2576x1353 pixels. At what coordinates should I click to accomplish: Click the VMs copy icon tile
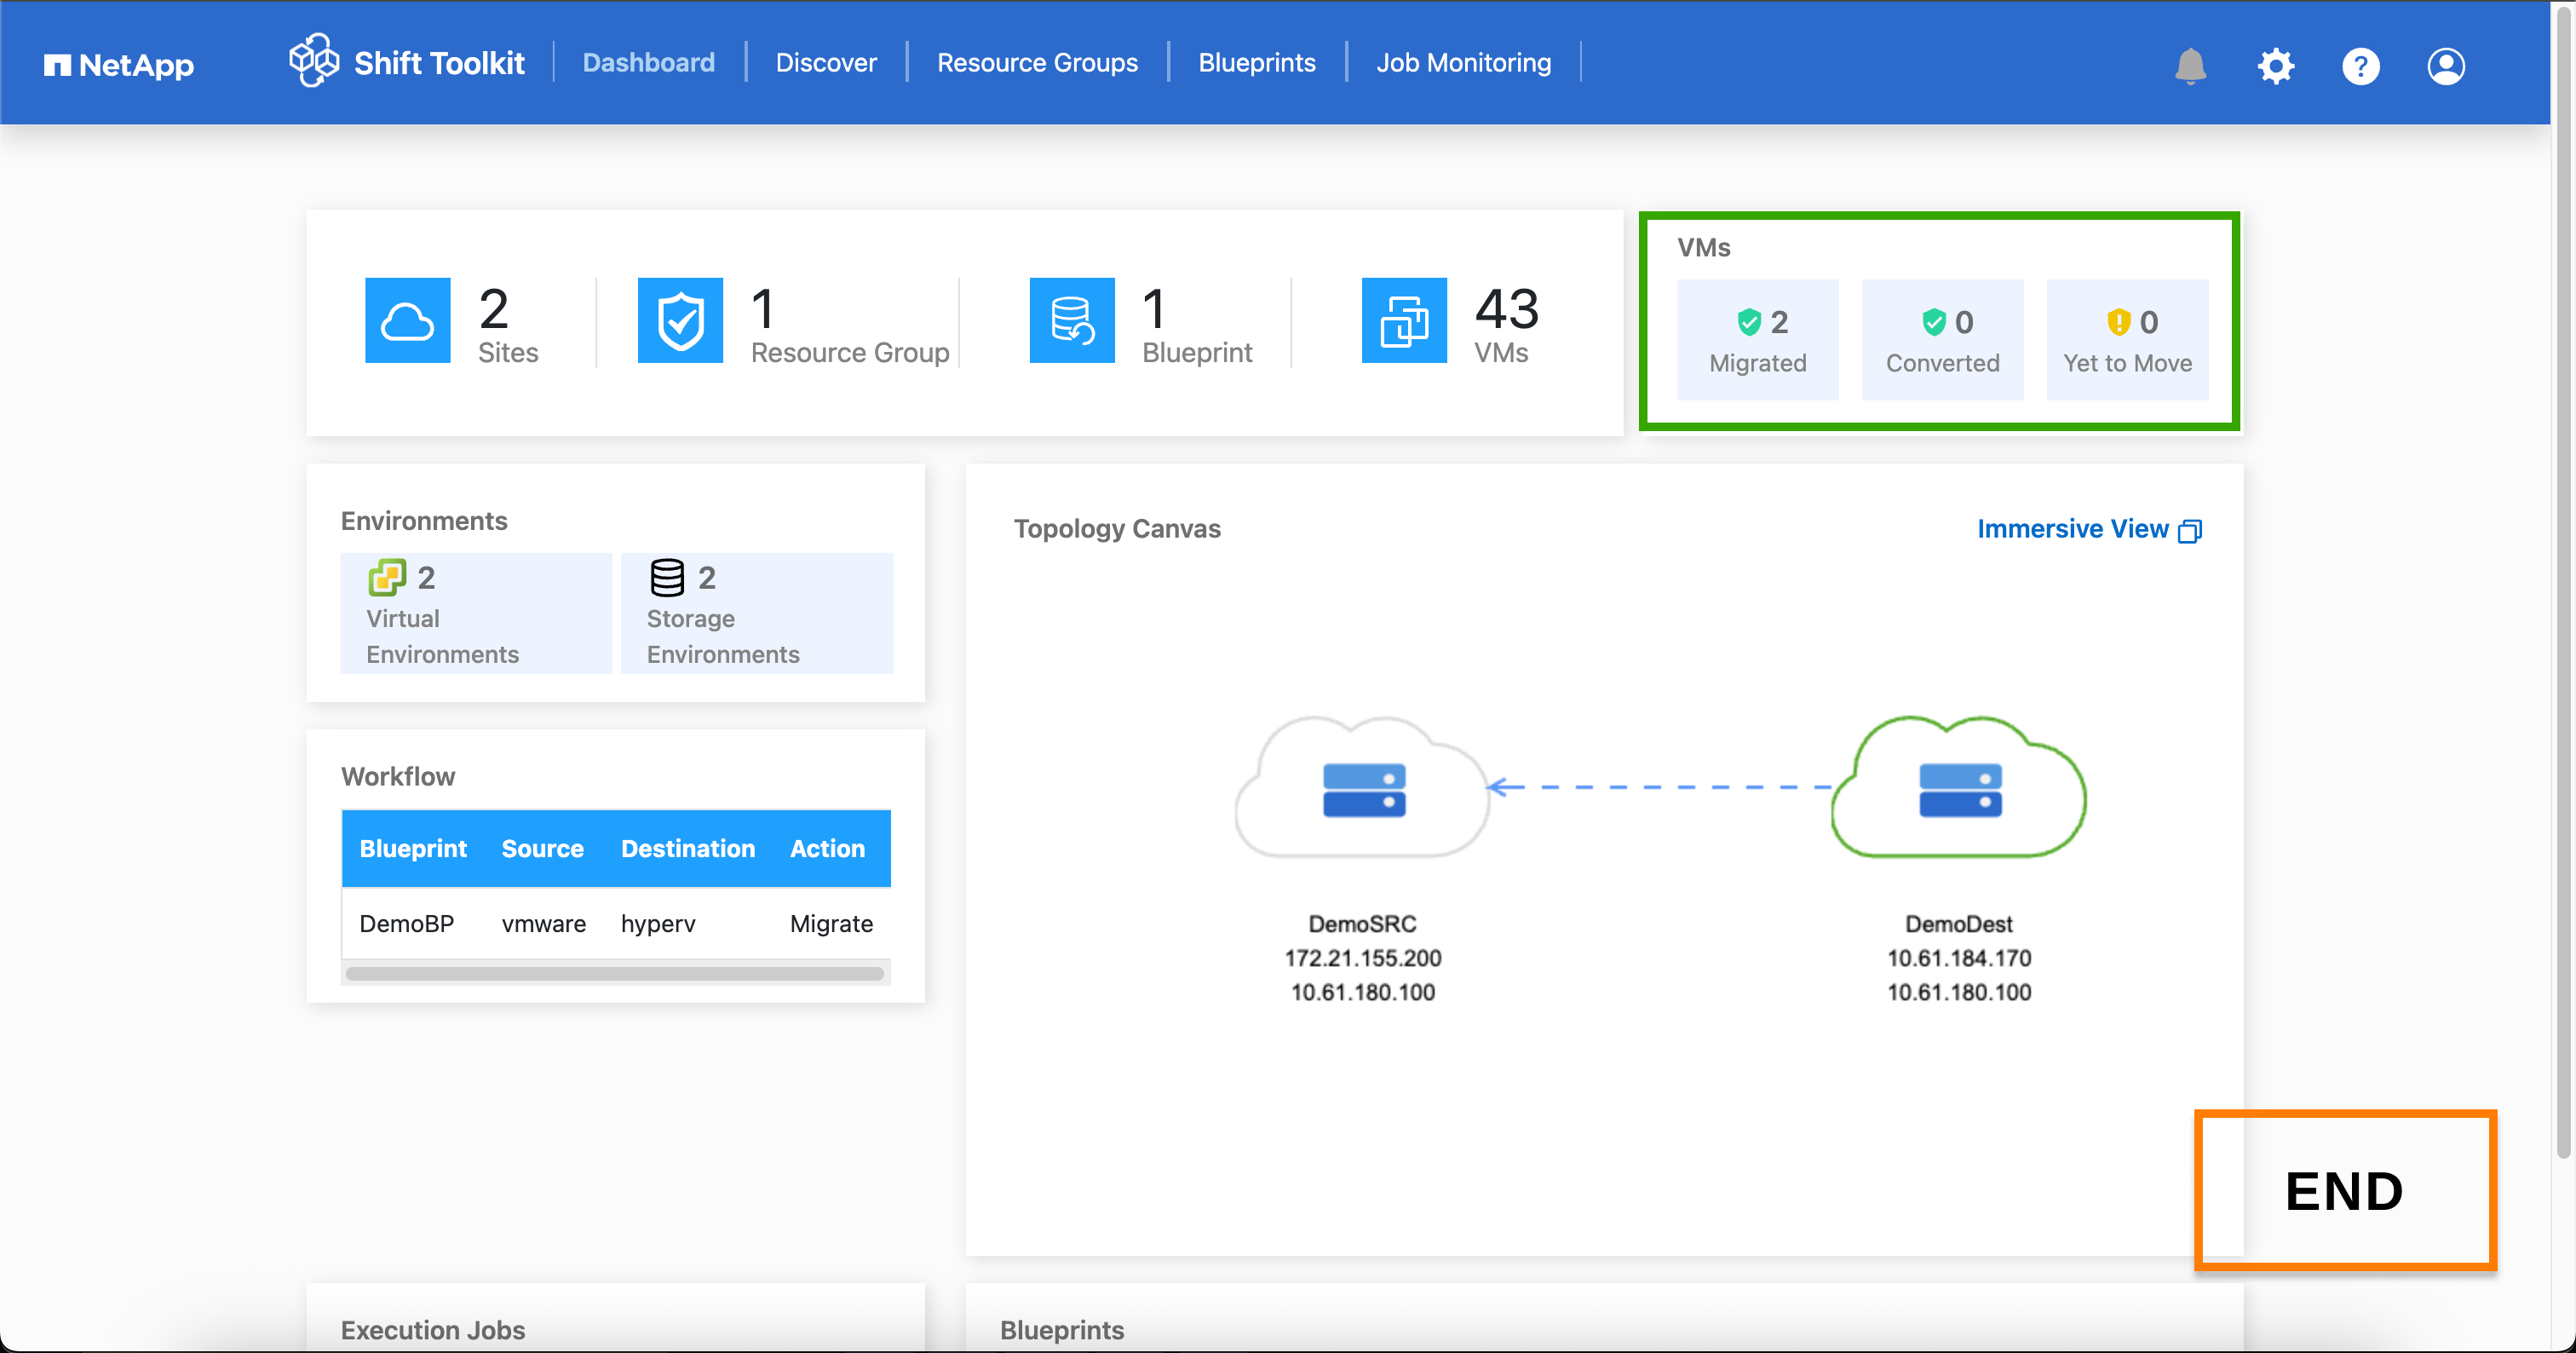coord(1404,320)
